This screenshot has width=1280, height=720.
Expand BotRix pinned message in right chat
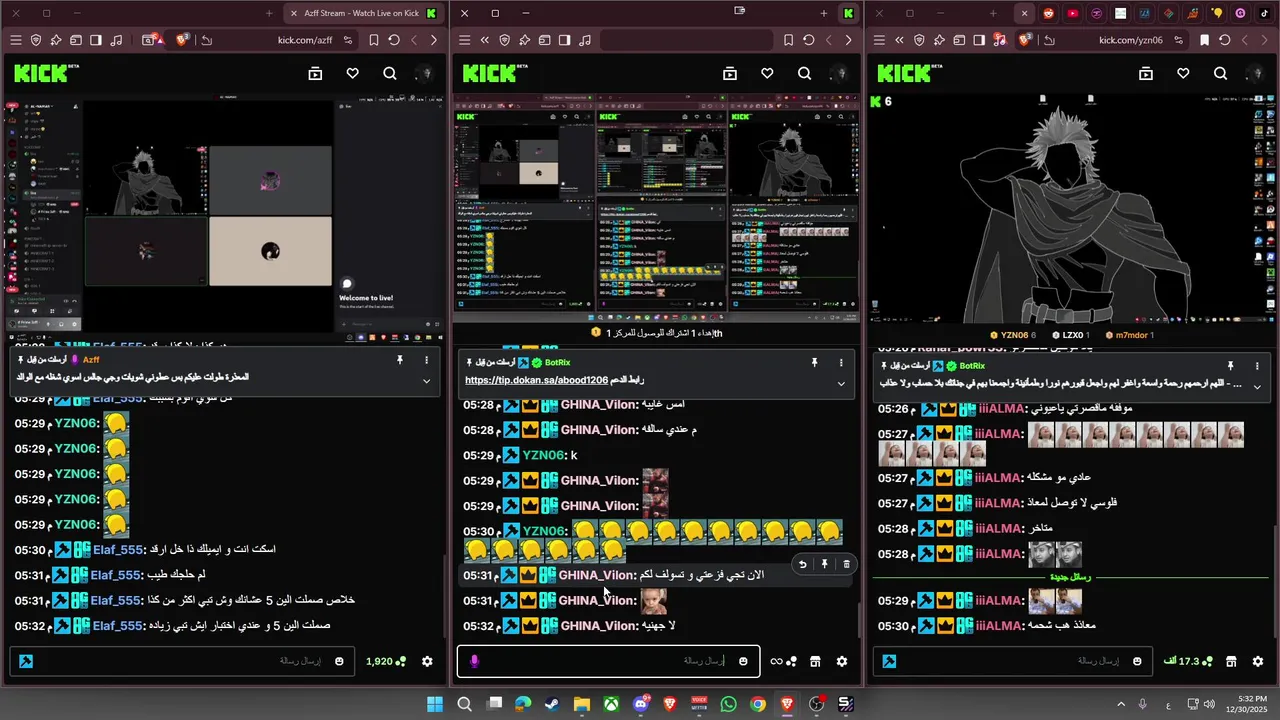click(x=1257, y=386)
